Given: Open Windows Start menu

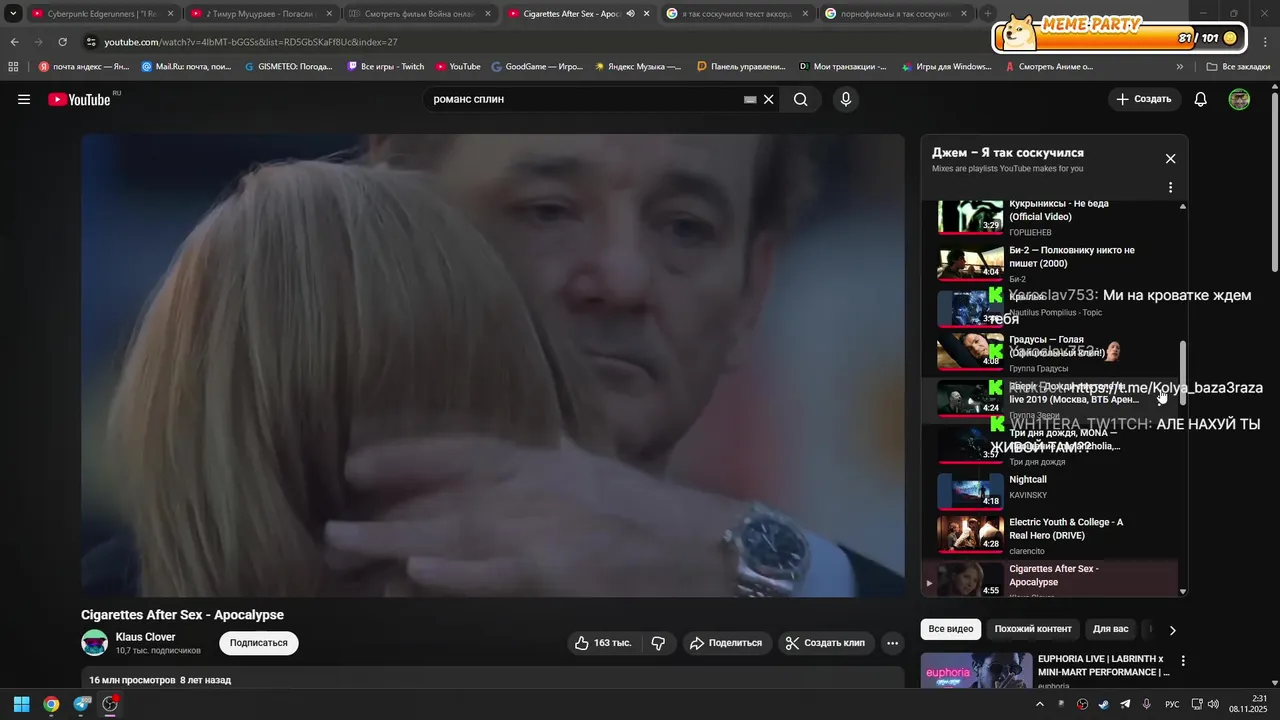Looking at the screenshot, I should pyautogui.click(x=21, y=704).
